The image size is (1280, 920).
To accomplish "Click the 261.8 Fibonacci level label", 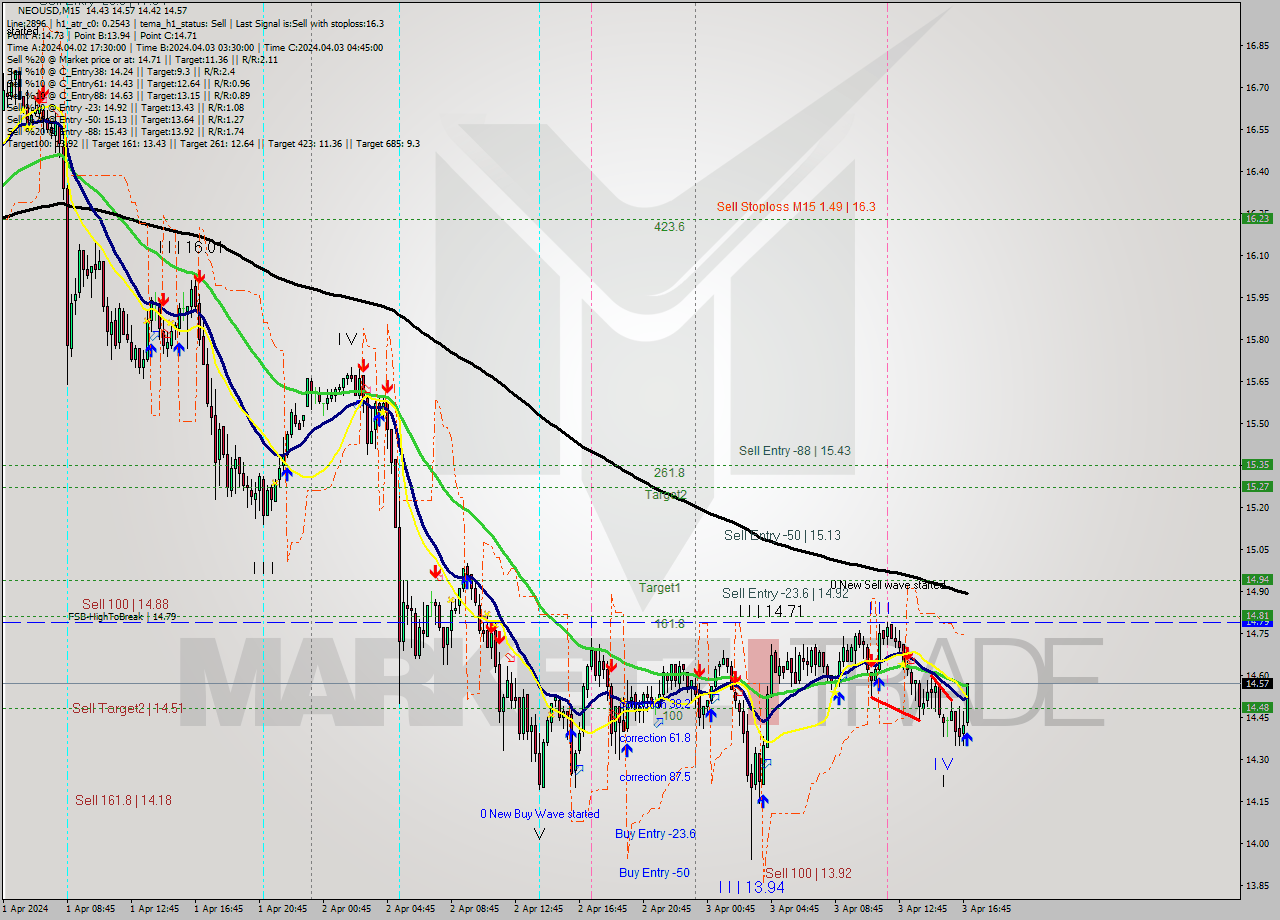I will pos(669,473).
